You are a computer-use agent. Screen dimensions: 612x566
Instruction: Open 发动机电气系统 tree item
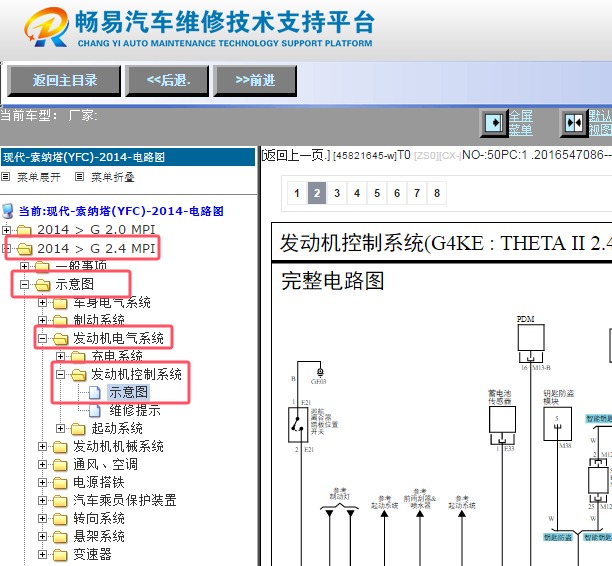(x=118, y=338)
